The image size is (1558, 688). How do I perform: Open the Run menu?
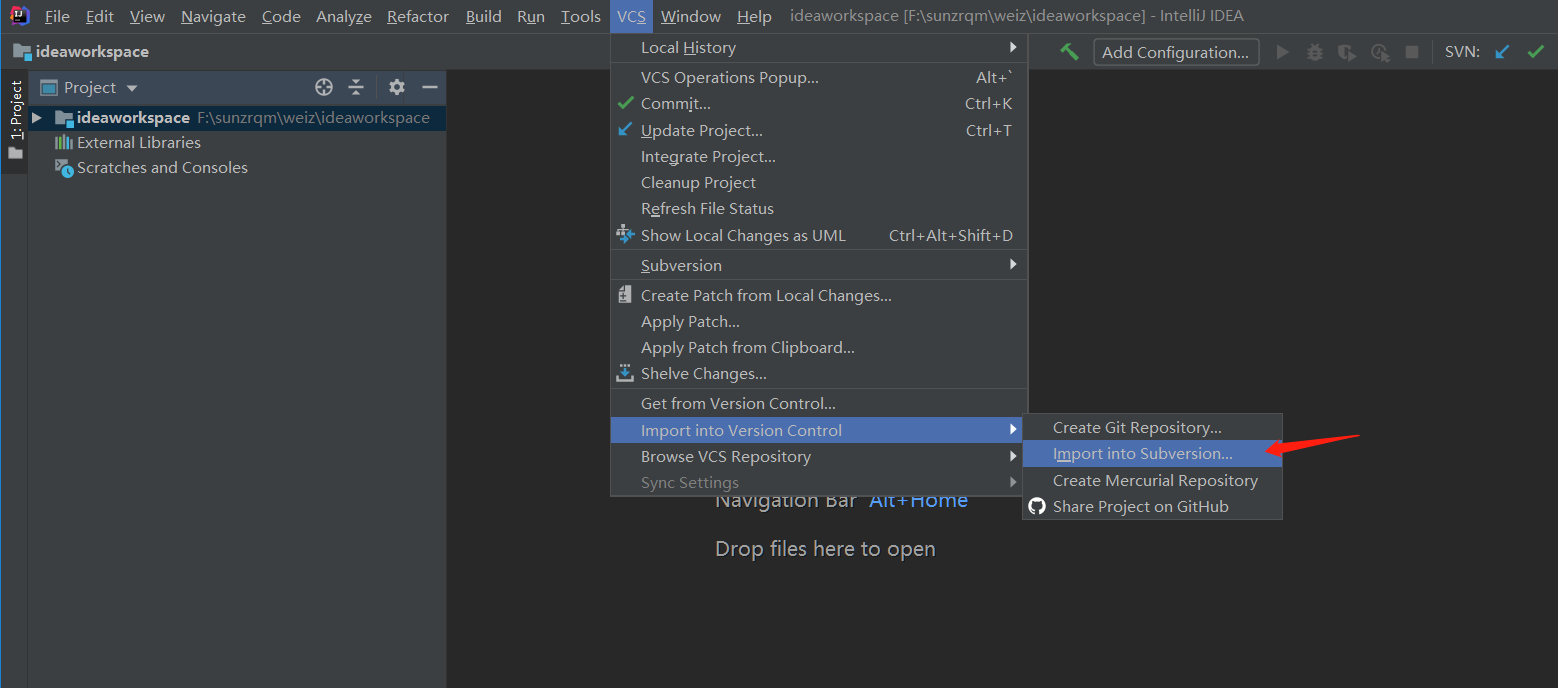coord(531,16)
